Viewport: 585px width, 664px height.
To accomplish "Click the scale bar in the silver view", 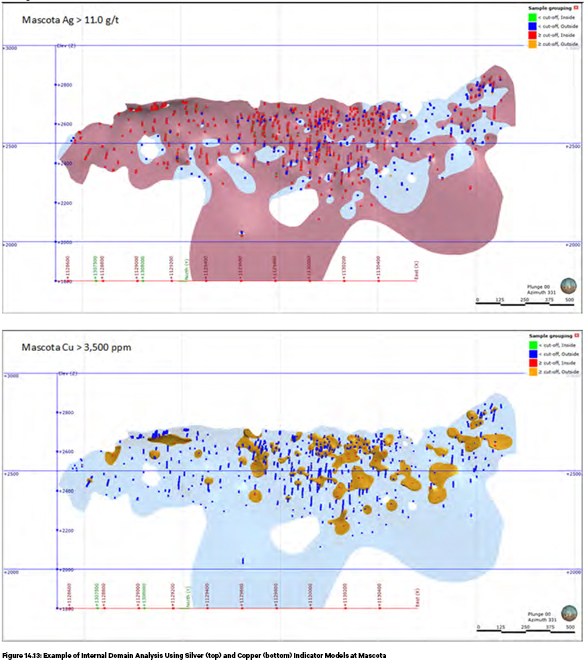I will click(525, 302).
